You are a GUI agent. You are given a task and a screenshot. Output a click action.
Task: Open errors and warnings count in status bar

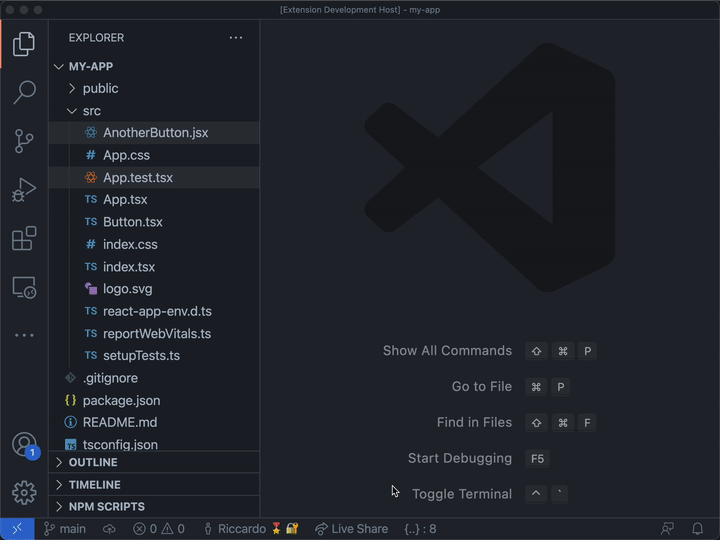(x=159, y=529)
